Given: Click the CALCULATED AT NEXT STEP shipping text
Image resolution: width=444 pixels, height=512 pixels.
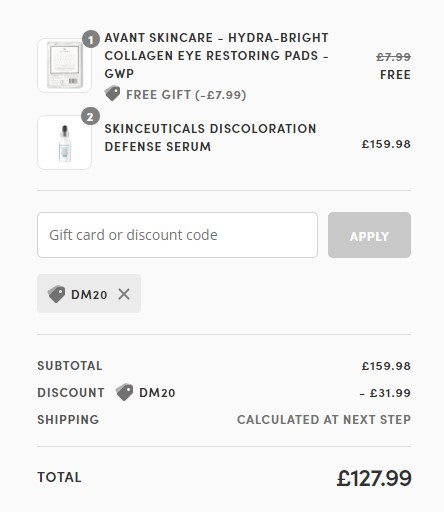Looking at the screenshot, I should (x=324, y=420).
